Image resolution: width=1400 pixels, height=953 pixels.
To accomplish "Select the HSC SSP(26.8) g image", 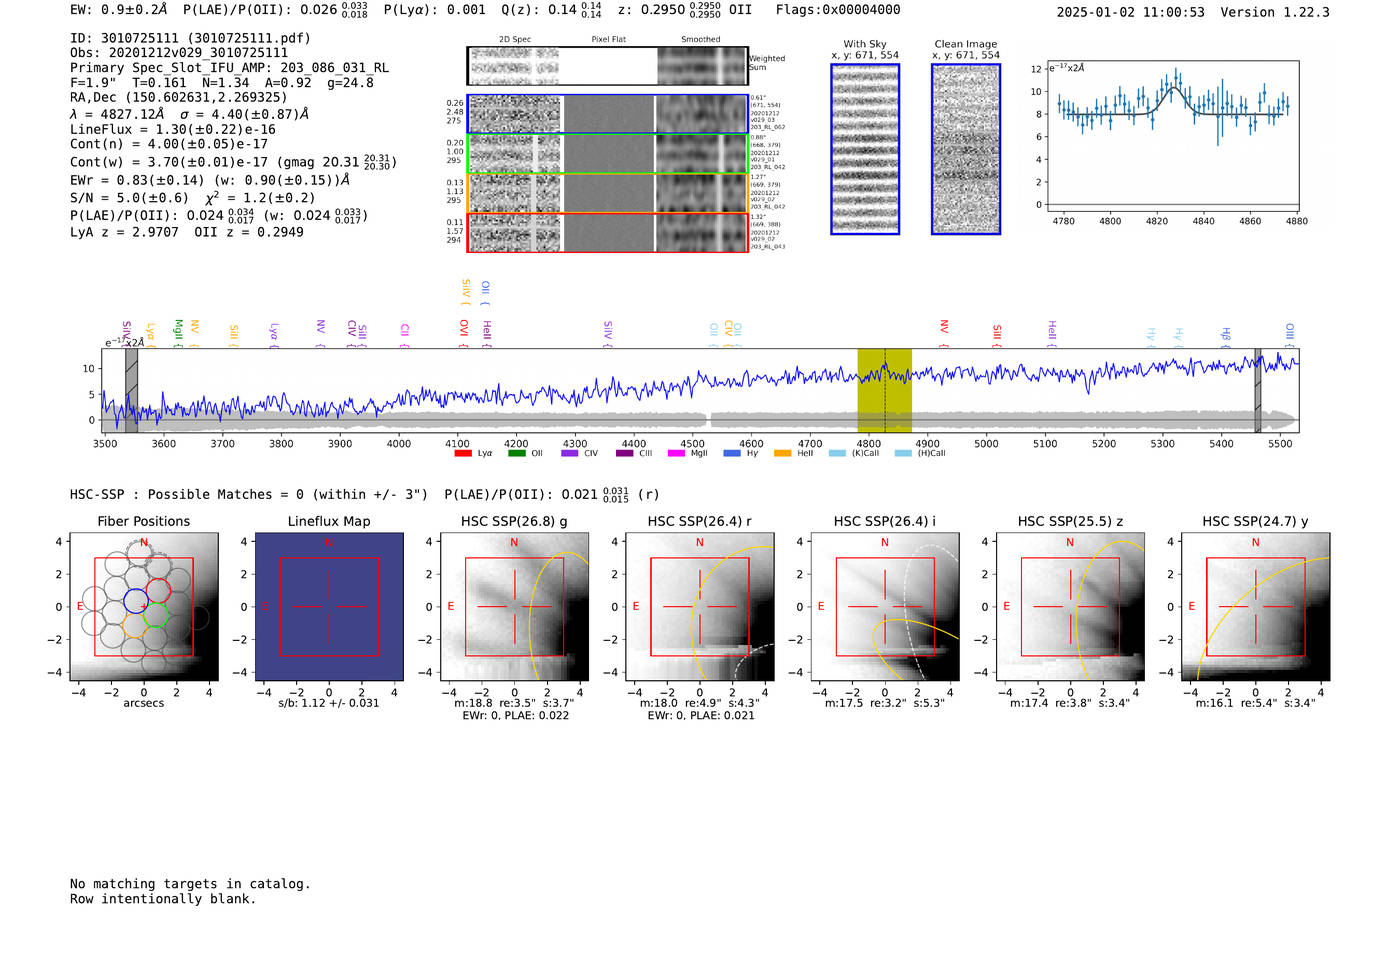I will (514, 607).
